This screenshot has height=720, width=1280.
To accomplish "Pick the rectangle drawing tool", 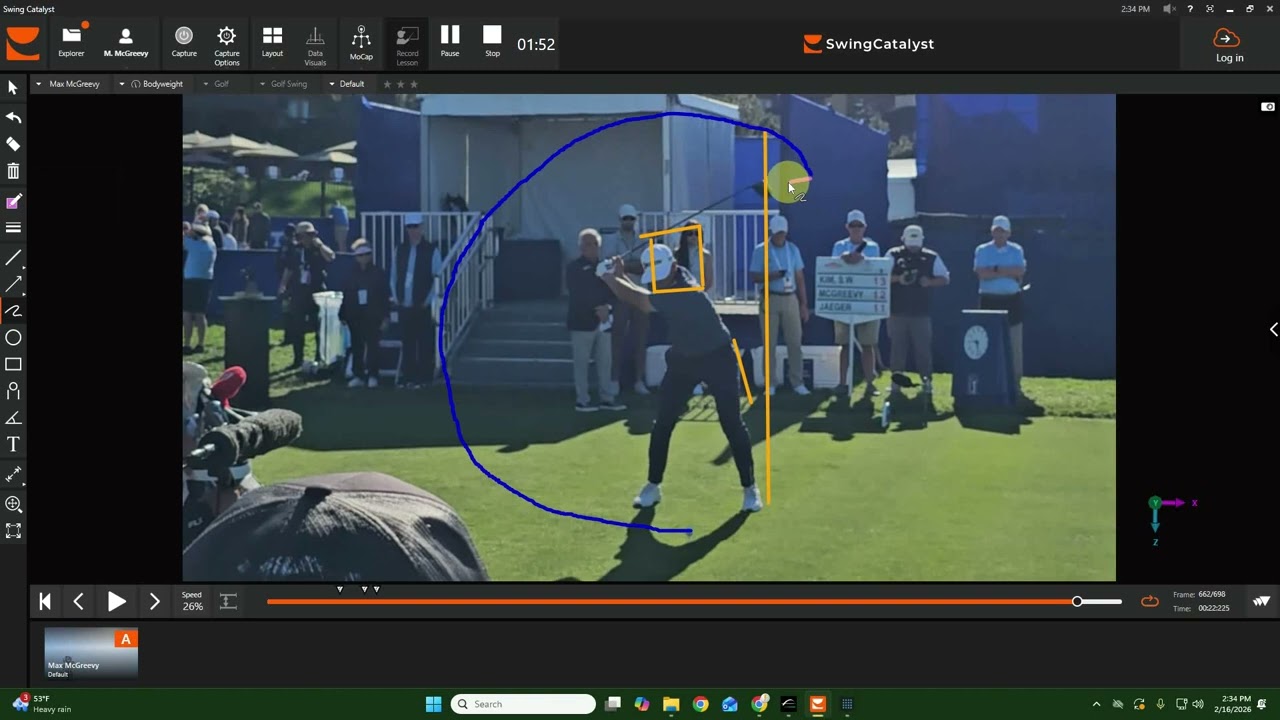I will (14, 365).
